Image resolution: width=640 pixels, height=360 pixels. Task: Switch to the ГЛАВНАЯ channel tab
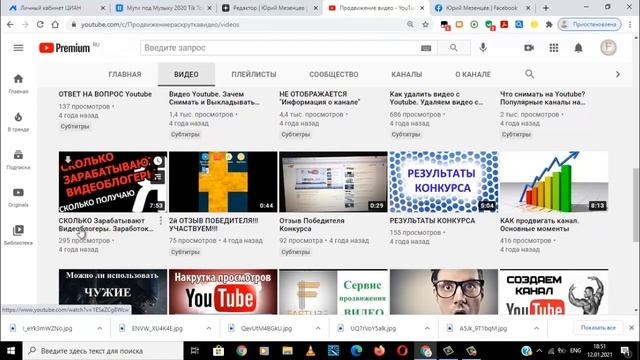click(125, 74)
